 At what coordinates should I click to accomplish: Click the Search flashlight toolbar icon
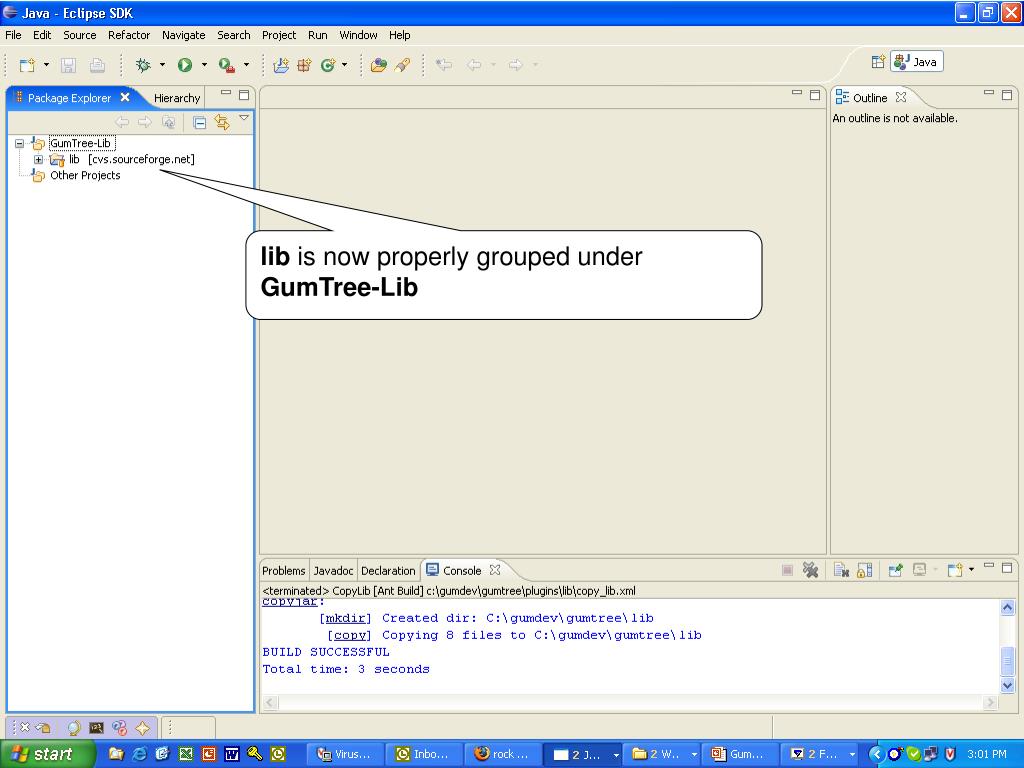[402, 65]
